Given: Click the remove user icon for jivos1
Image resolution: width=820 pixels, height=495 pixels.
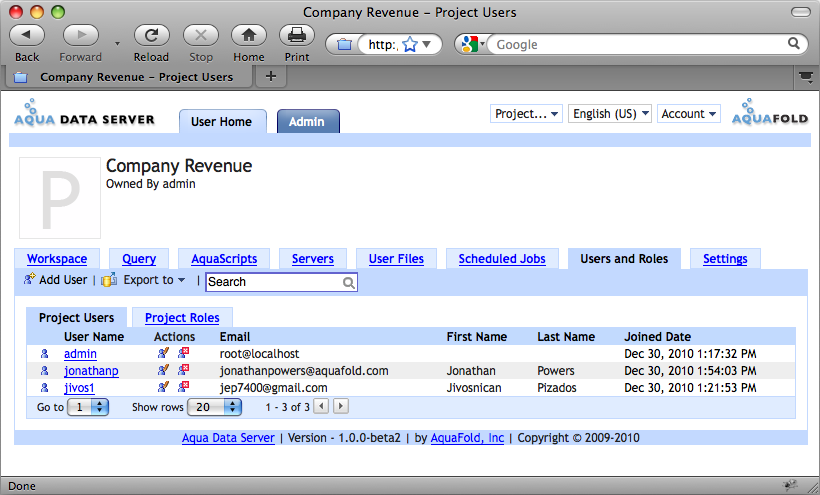Looking at the screenshot, I should click(x=183, y=387).
